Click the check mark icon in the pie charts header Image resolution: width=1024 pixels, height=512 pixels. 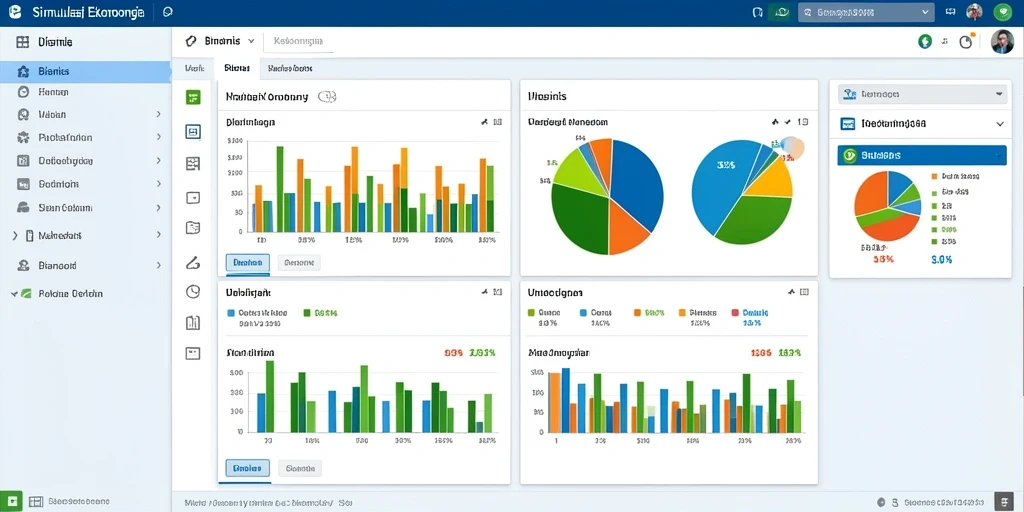pyautogui.click(x=788, y=121)
